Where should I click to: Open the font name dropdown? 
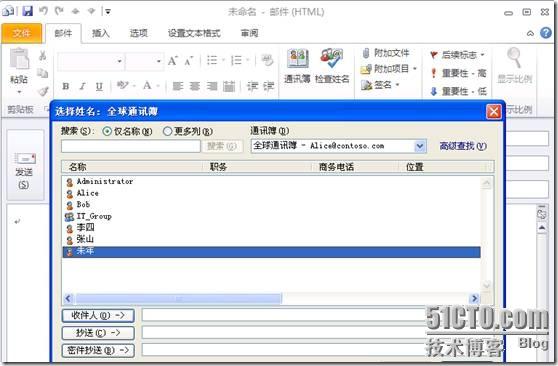[119, 61]
